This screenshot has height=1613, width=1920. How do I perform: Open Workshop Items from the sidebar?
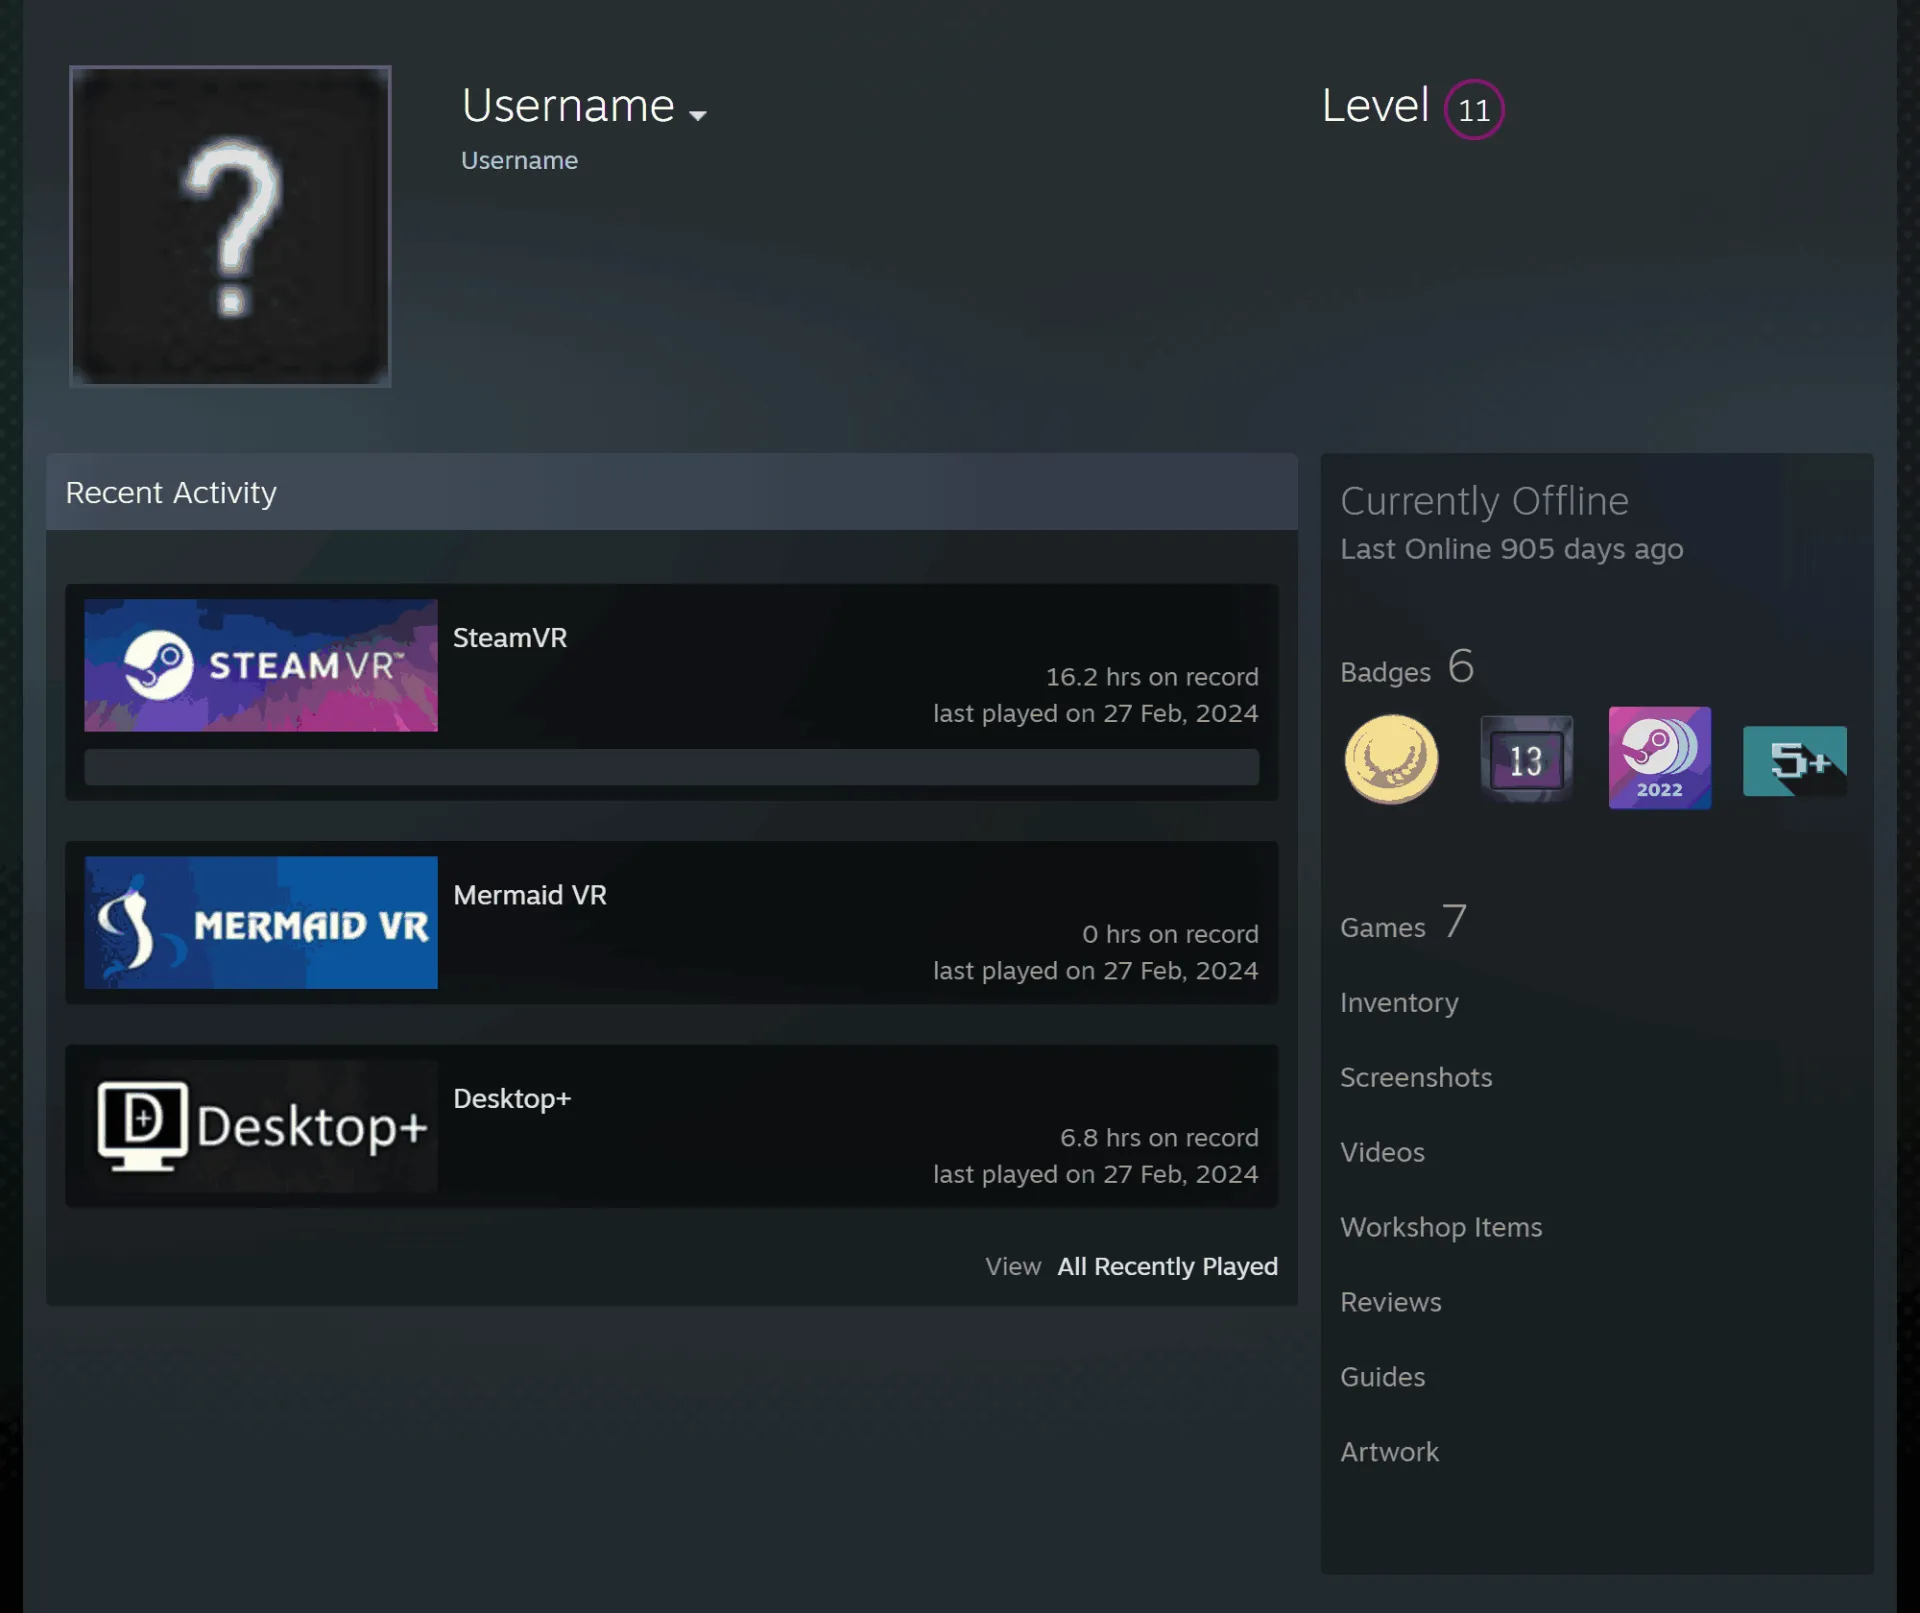(1441, 1228)
